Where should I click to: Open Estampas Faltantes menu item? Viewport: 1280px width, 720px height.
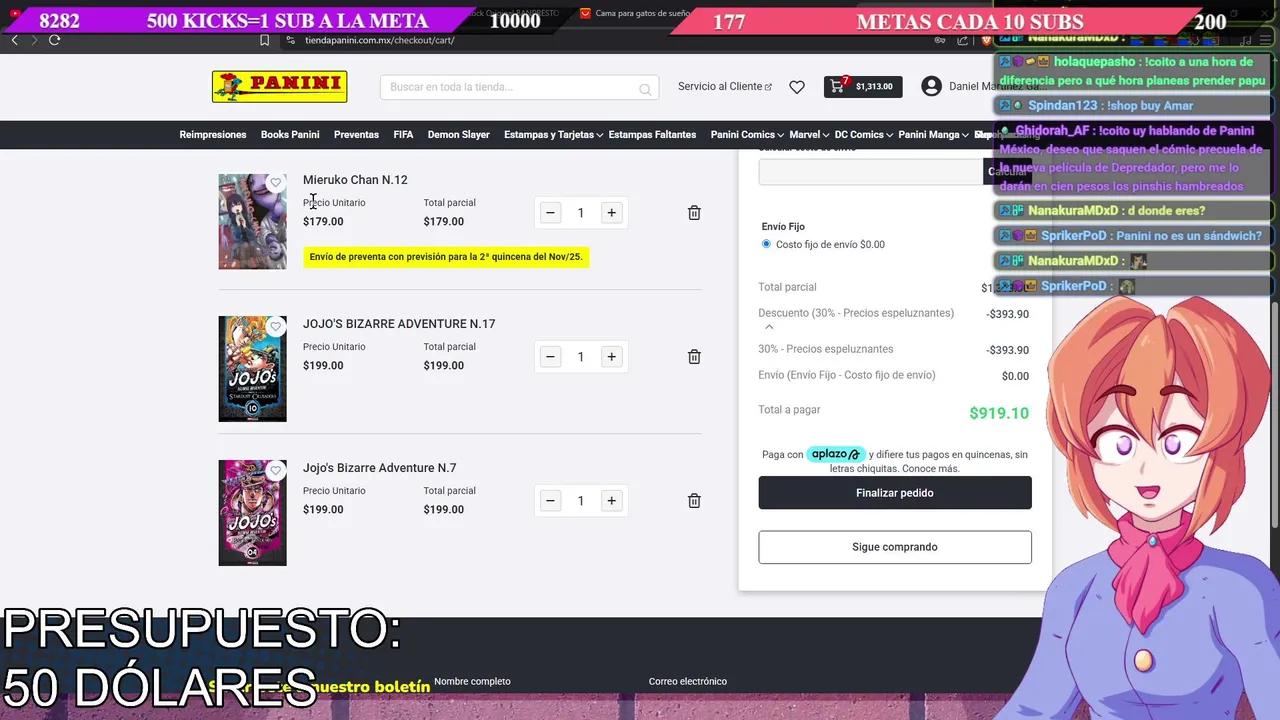[652, 134]
